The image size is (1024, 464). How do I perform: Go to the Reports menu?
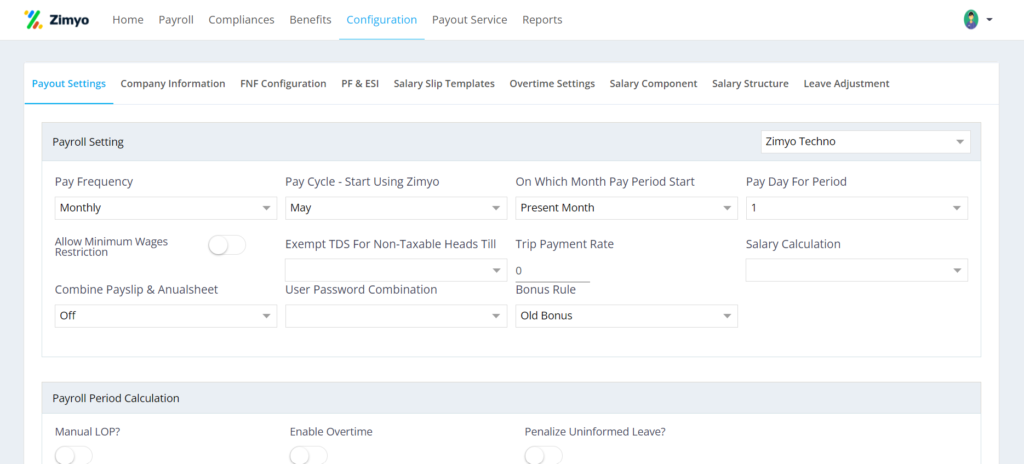[x=542, y=20]
